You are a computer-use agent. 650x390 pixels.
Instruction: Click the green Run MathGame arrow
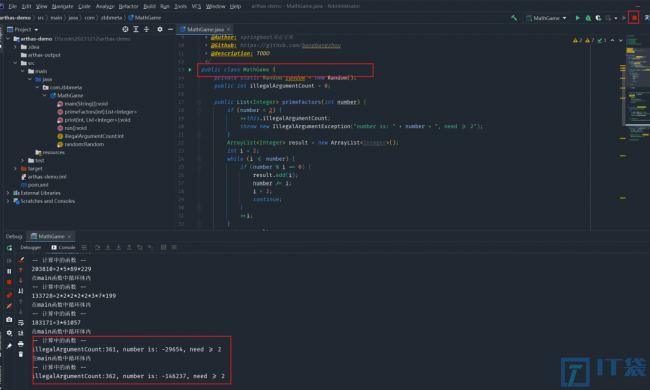click(x=577, y=18)
